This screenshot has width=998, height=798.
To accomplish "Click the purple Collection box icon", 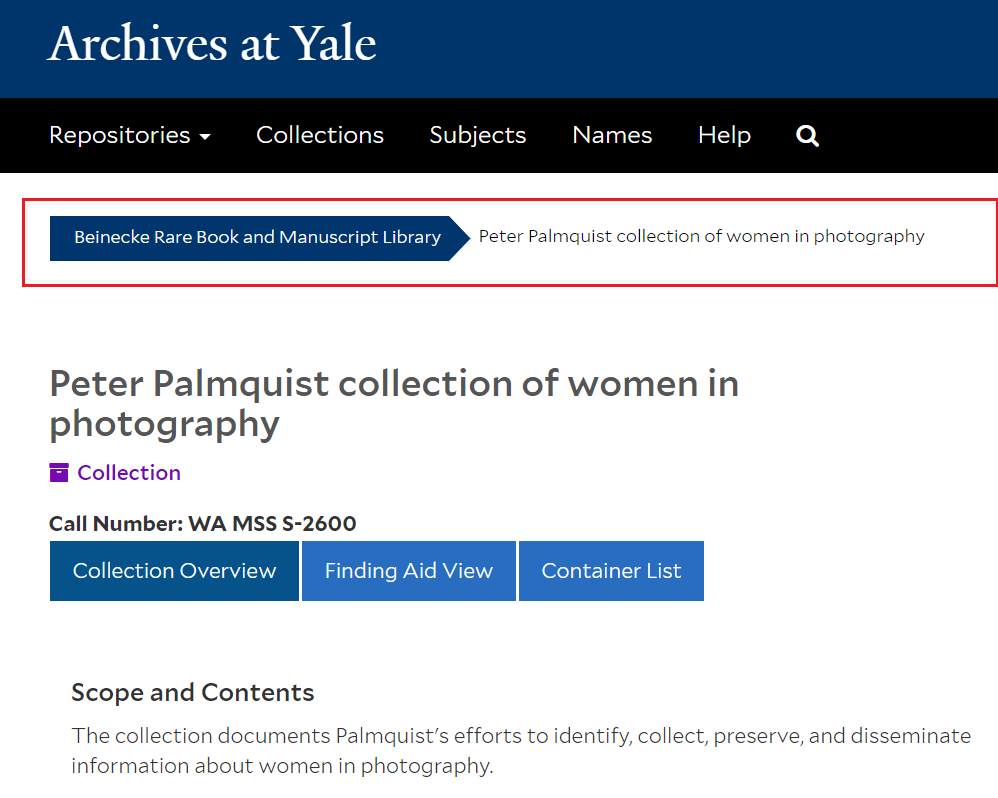I will pyautogui.click(x=59, y=473).
